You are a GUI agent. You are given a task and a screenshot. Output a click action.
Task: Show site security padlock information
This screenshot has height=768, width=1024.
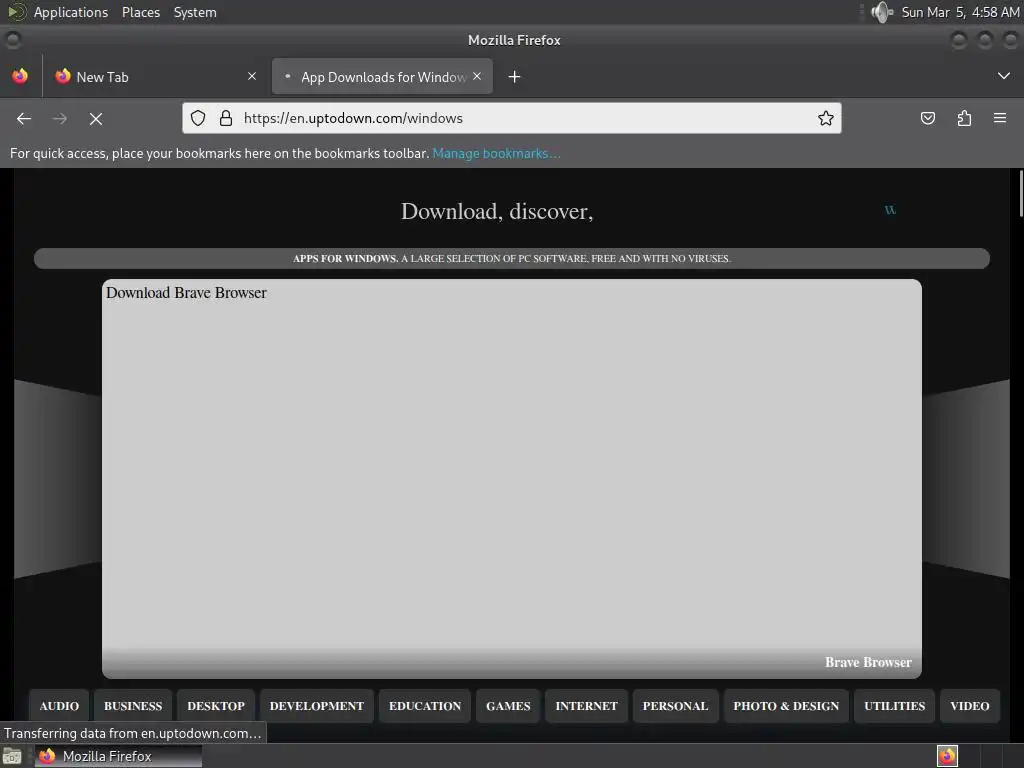point(226,118)
